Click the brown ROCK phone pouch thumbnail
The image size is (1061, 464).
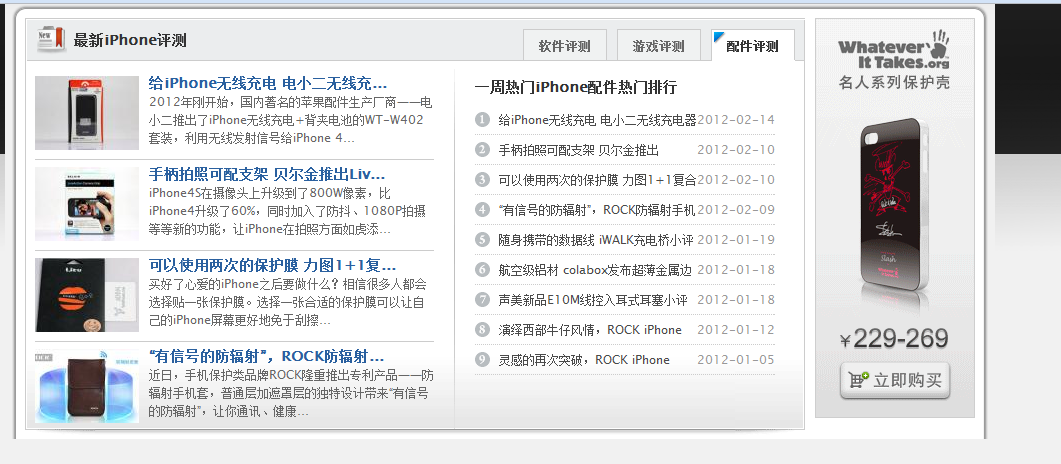coord(87,386)
